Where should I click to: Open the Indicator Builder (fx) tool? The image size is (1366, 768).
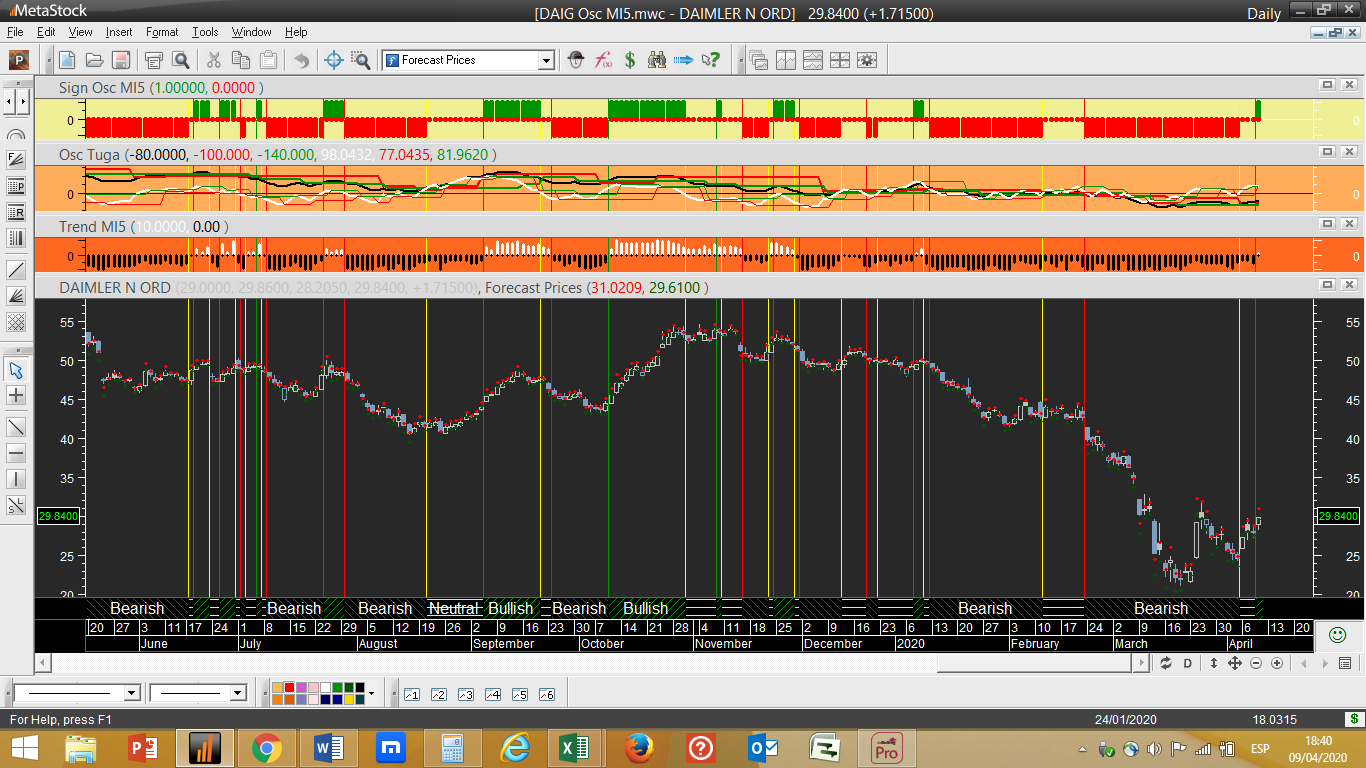[x=603, y=60]
